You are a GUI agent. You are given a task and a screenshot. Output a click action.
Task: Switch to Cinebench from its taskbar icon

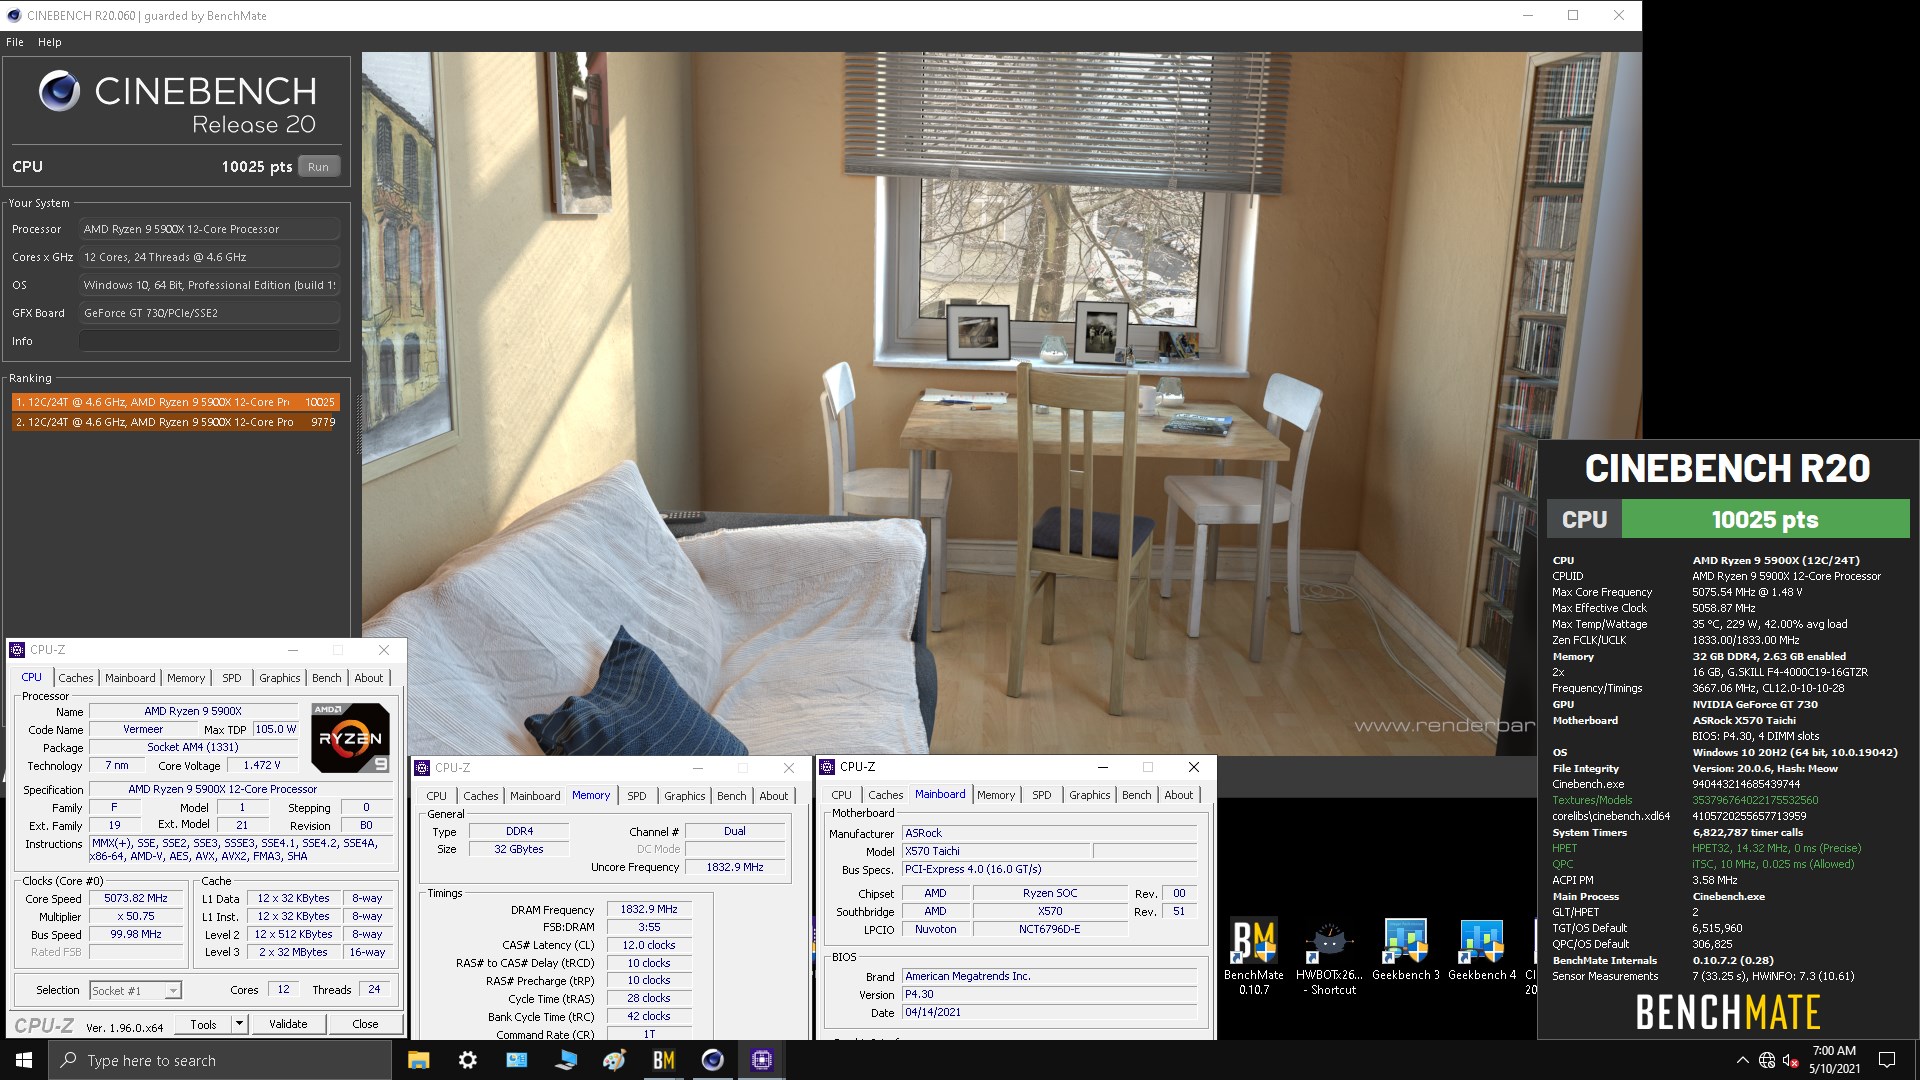pos(713,1060)
